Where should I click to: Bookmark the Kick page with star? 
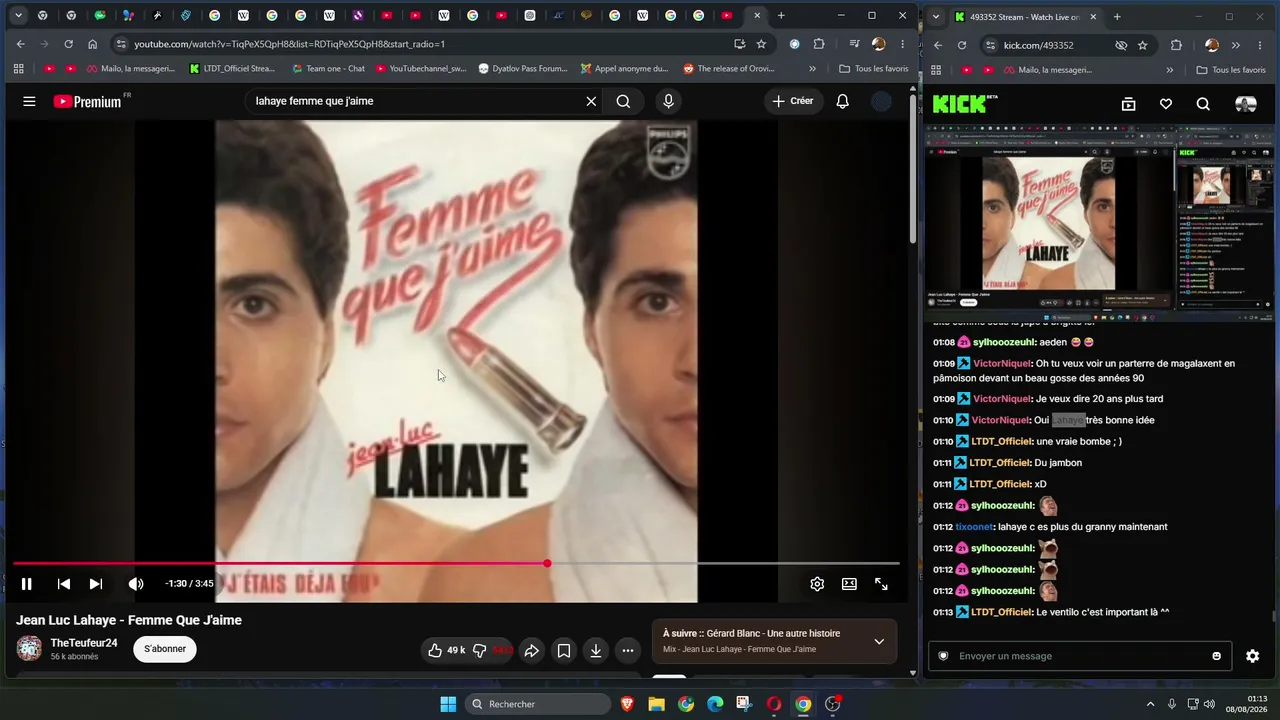pyautogui.click(x=1142, y=45)
